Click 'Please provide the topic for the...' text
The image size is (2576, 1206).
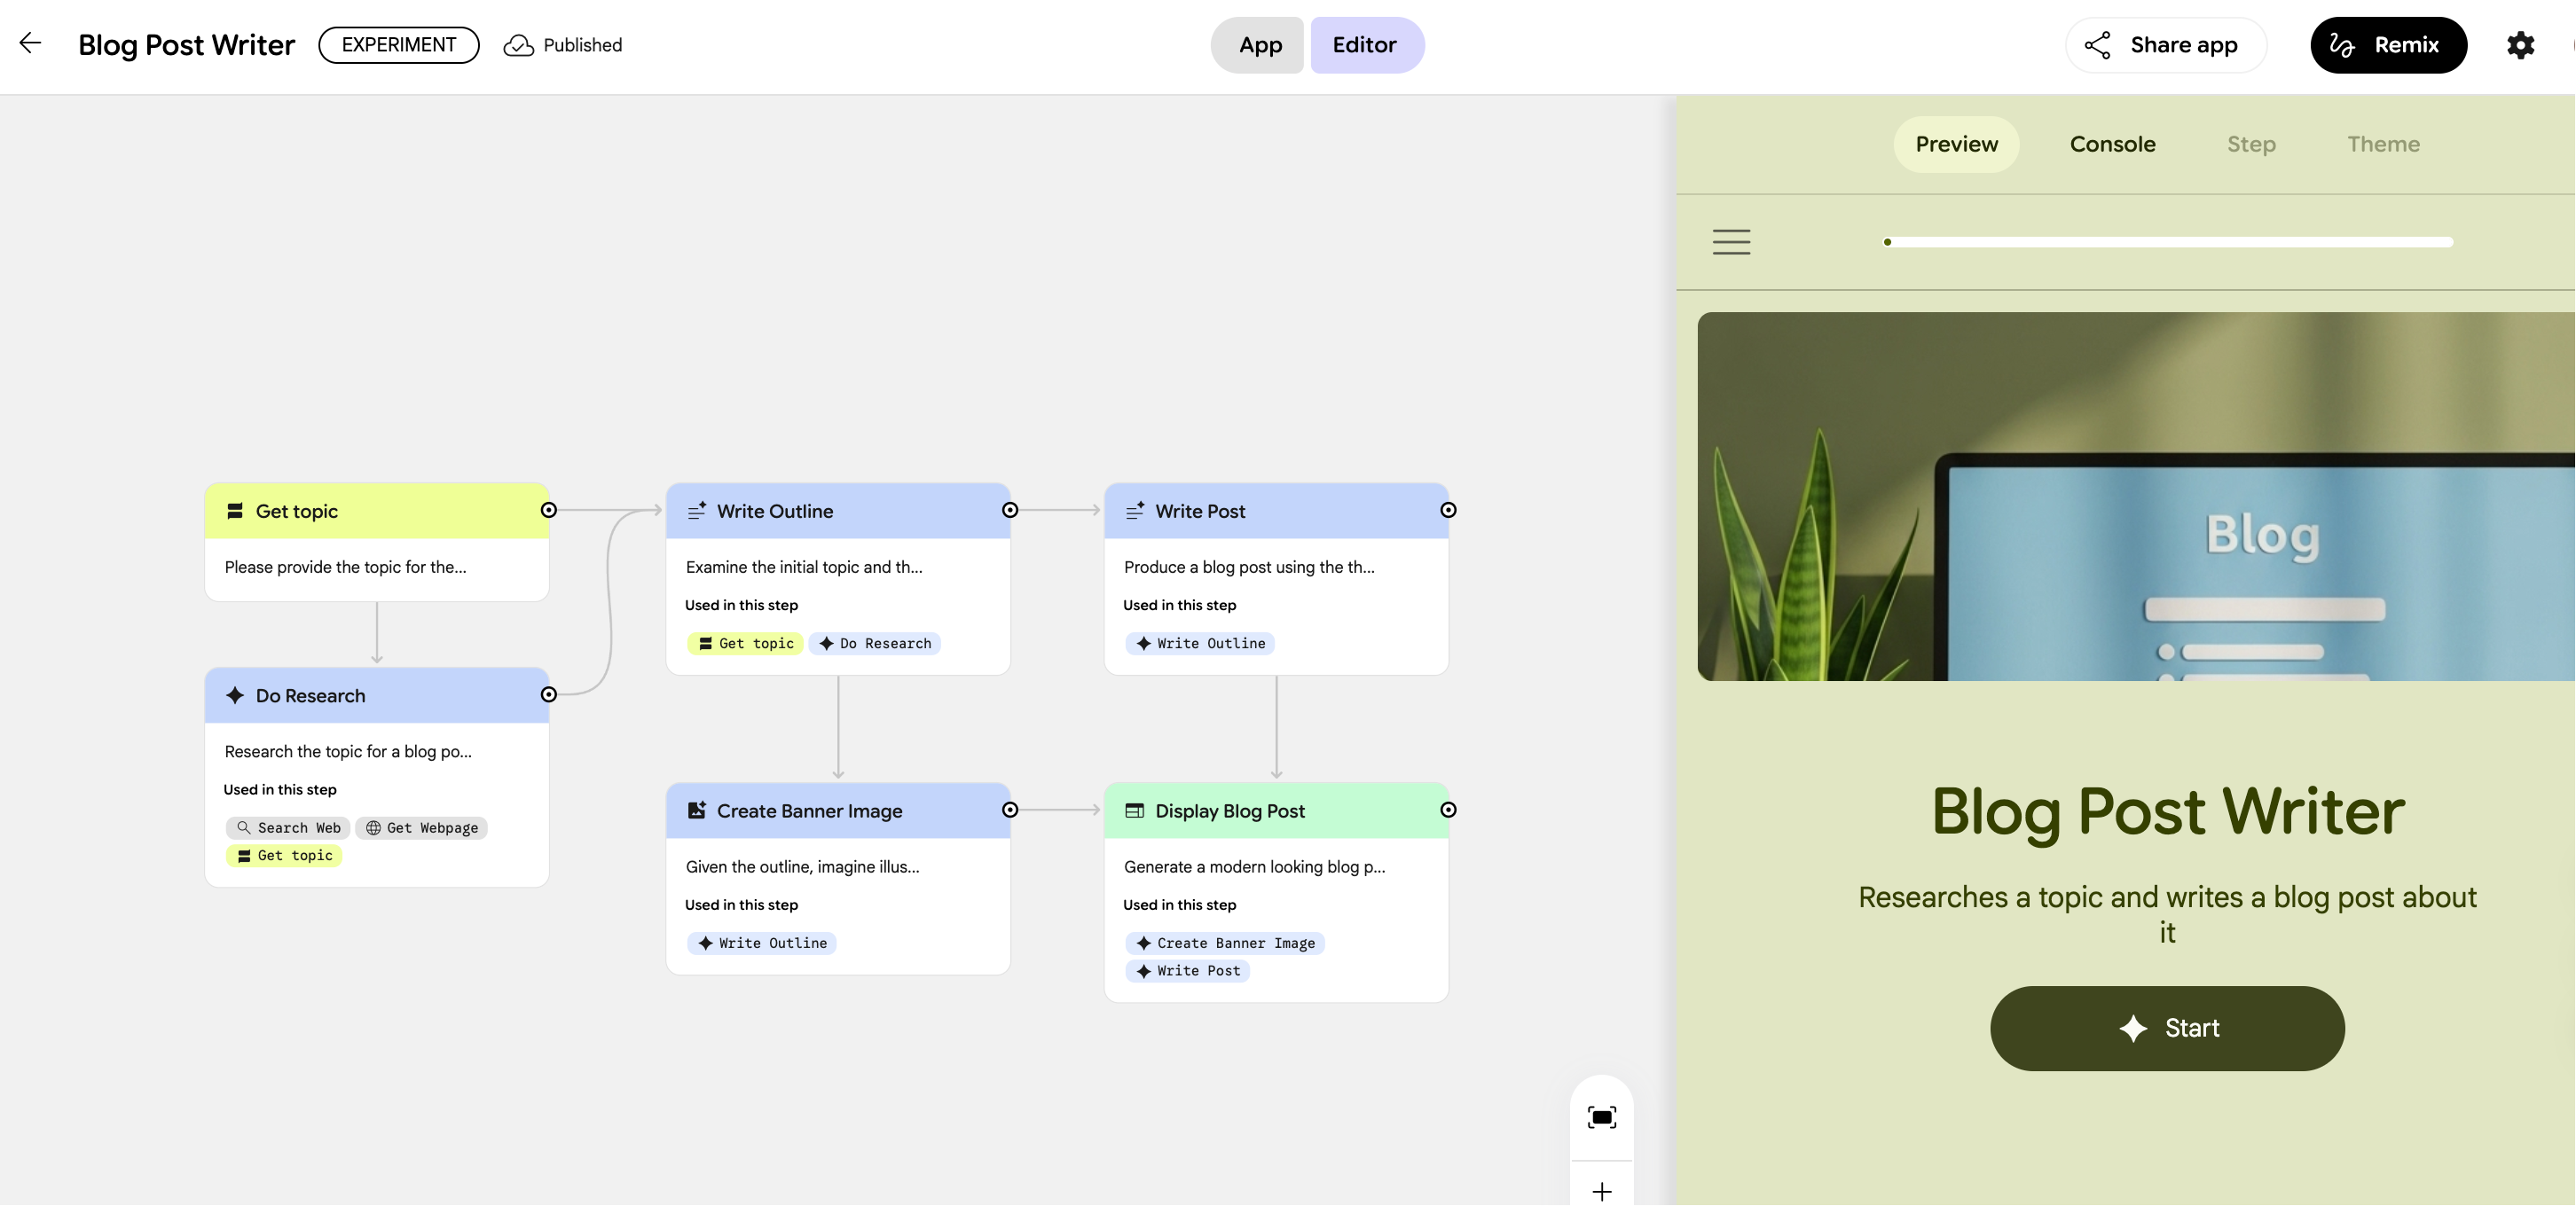345,567
